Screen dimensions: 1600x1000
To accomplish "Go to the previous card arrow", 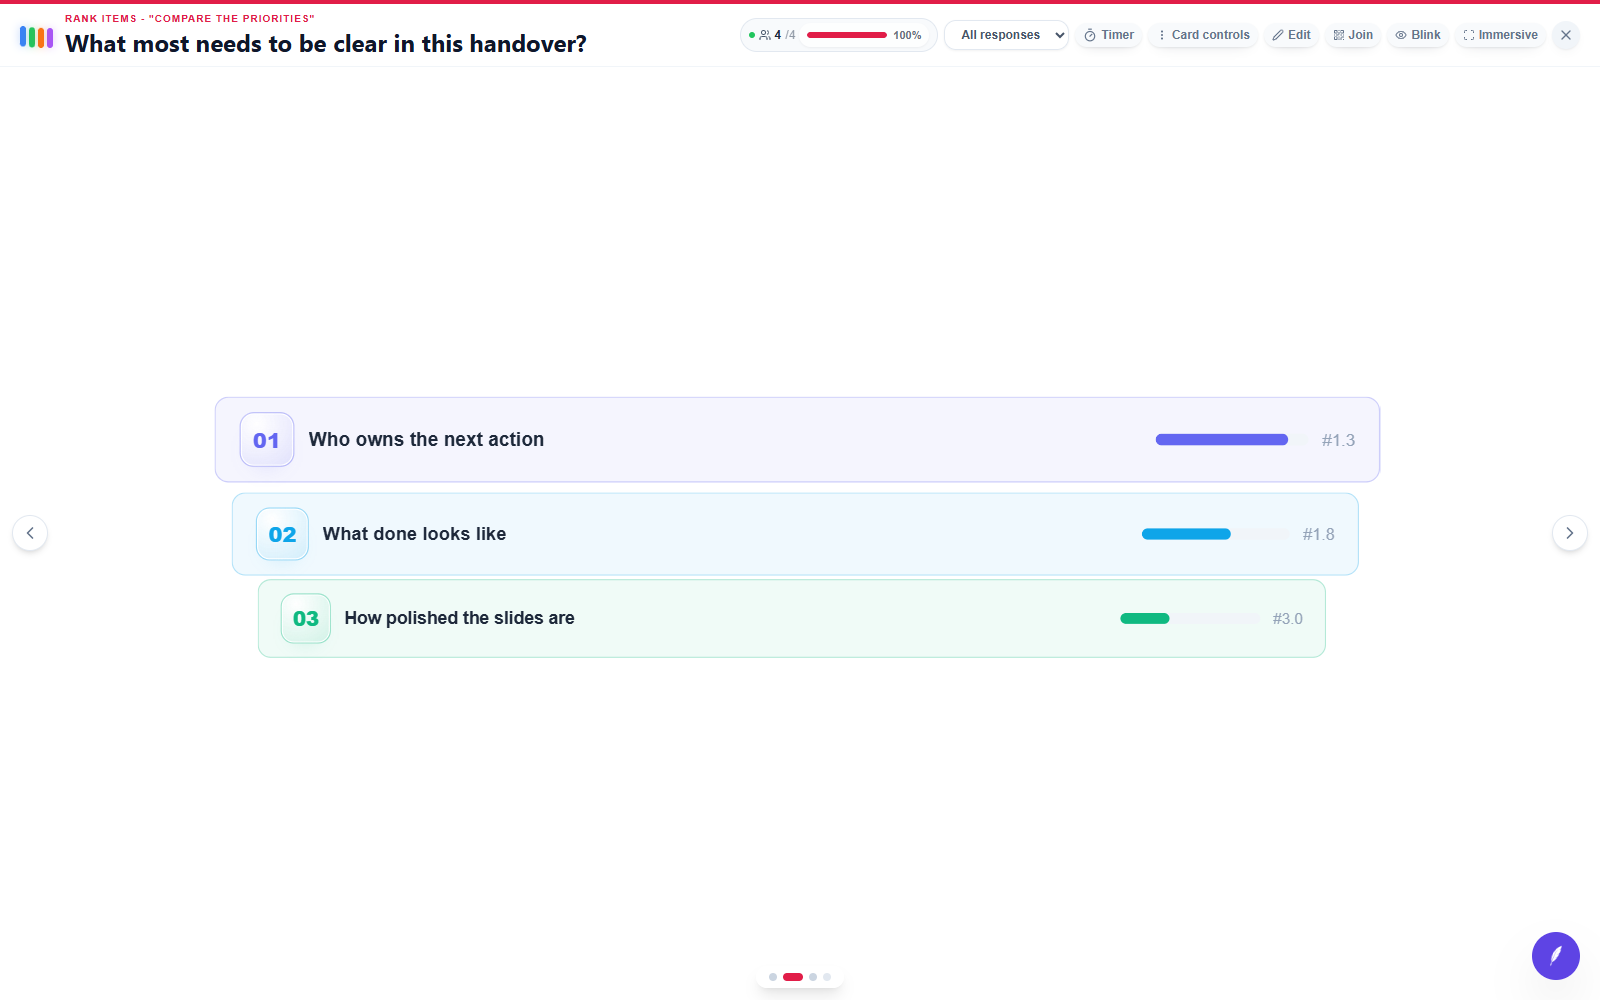I will coord(30,533).
